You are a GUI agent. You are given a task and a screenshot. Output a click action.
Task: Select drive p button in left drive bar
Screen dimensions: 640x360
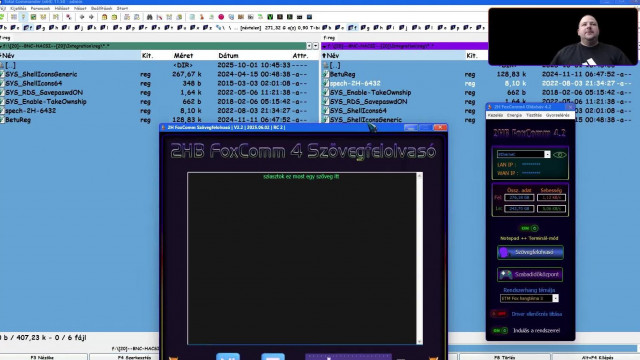point(130,28)
